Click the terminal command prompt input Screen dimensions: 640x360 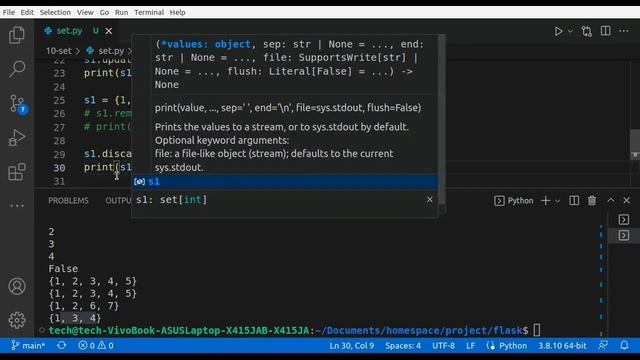[x=536, y=330]
